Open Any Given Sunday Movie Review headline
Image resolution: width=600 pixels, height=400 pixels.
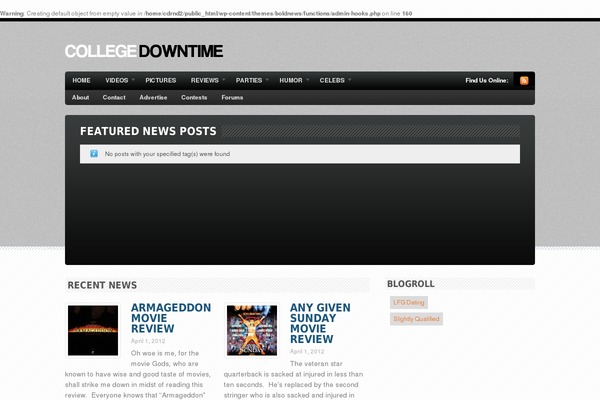pos(320,323)
